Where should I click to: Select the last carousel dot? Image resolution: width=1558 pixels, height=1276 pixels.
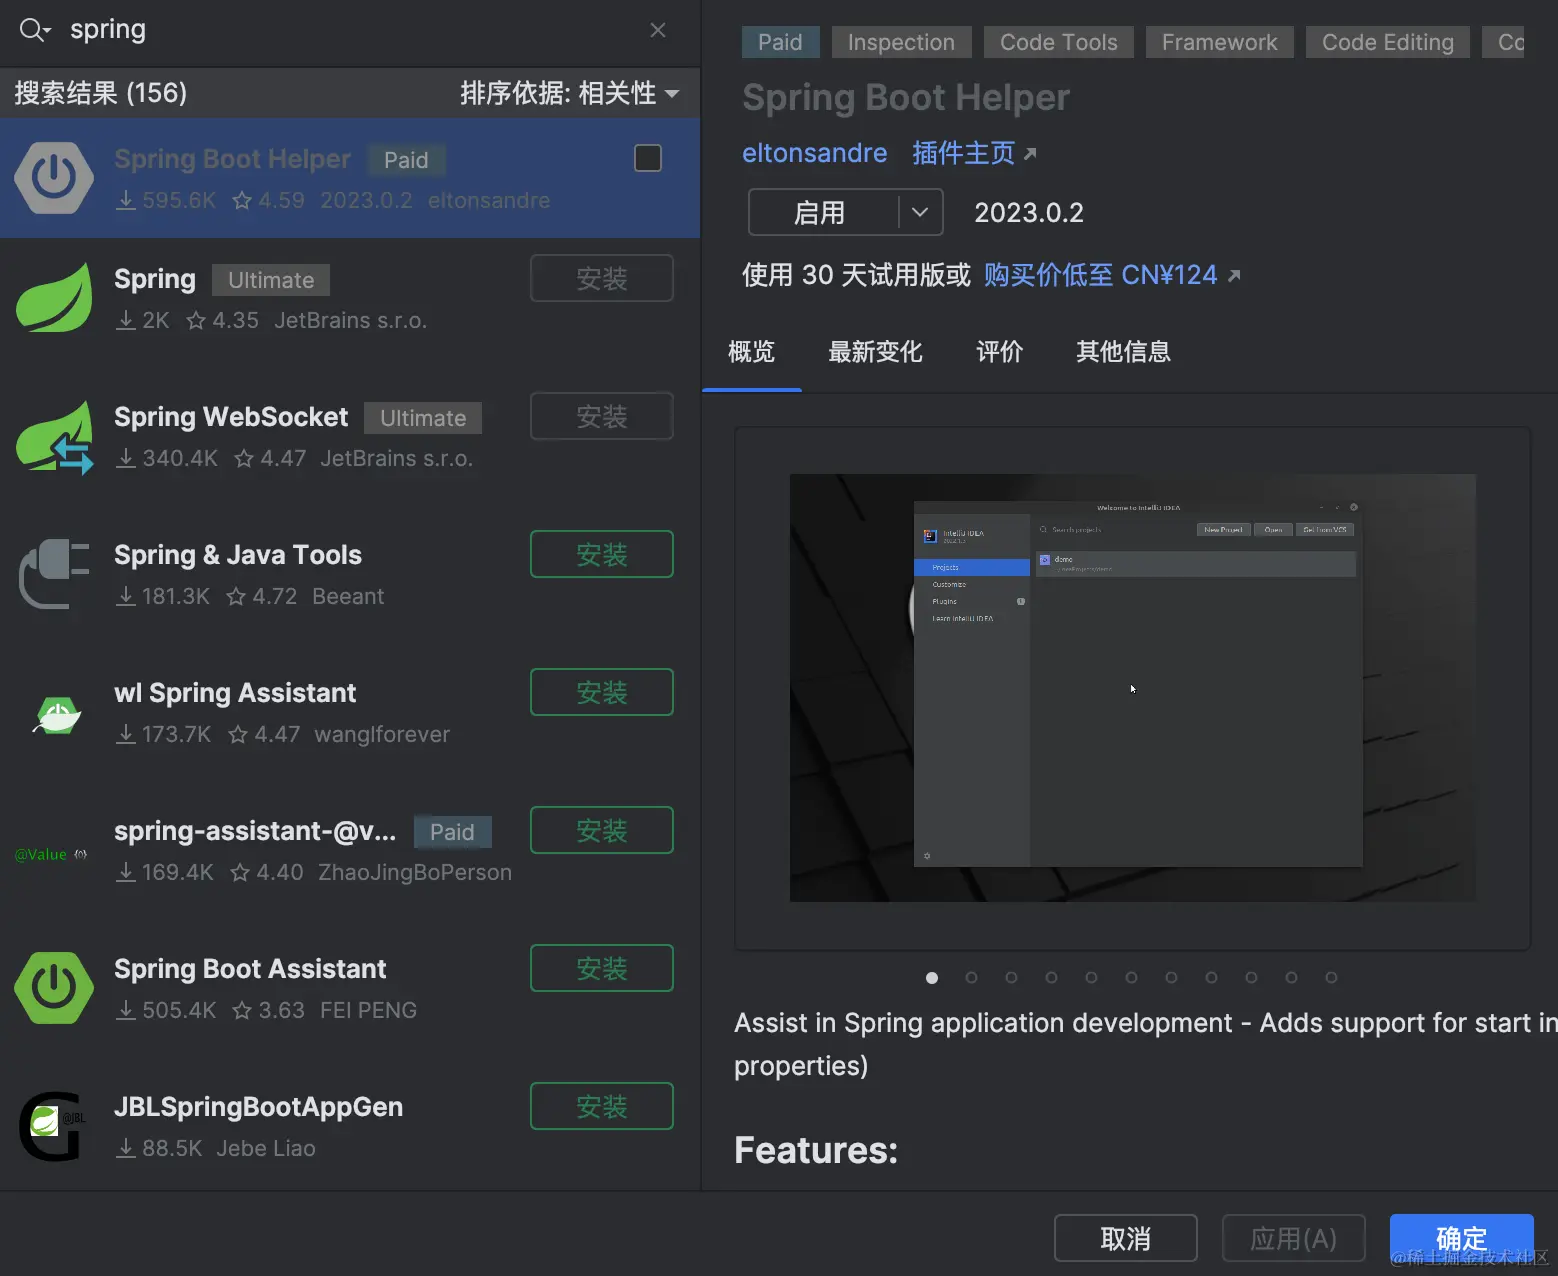pyautogui.click(x=1331, y=978)
